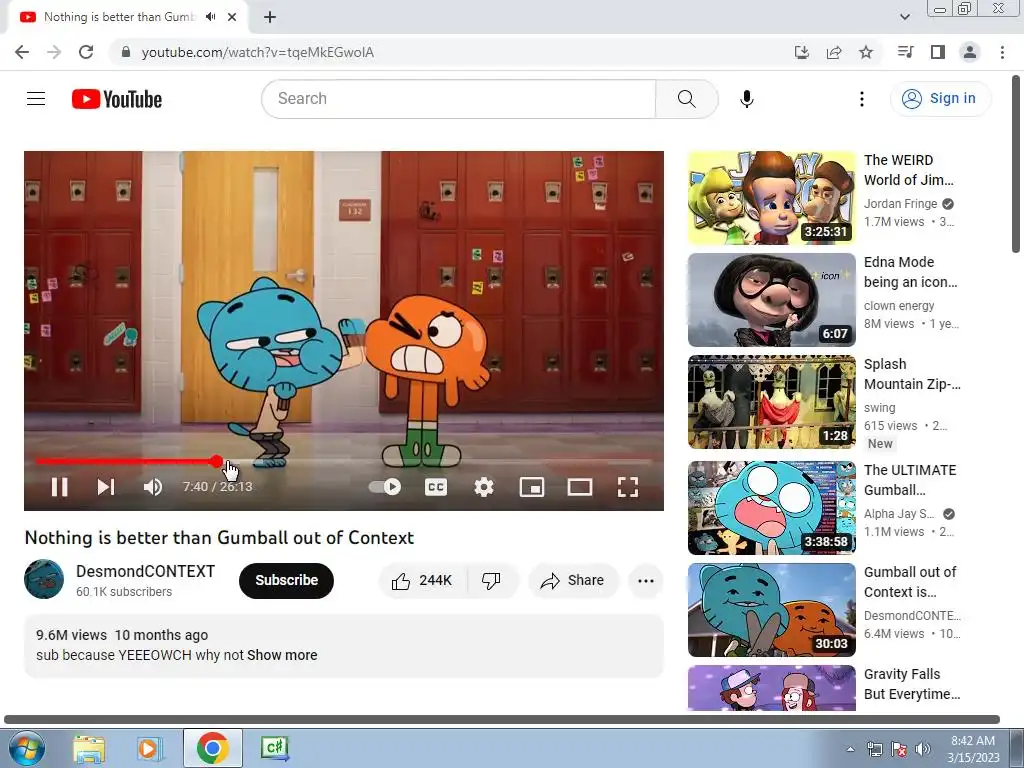
Task: Open the tab search chevron
Action: (904, 17)
